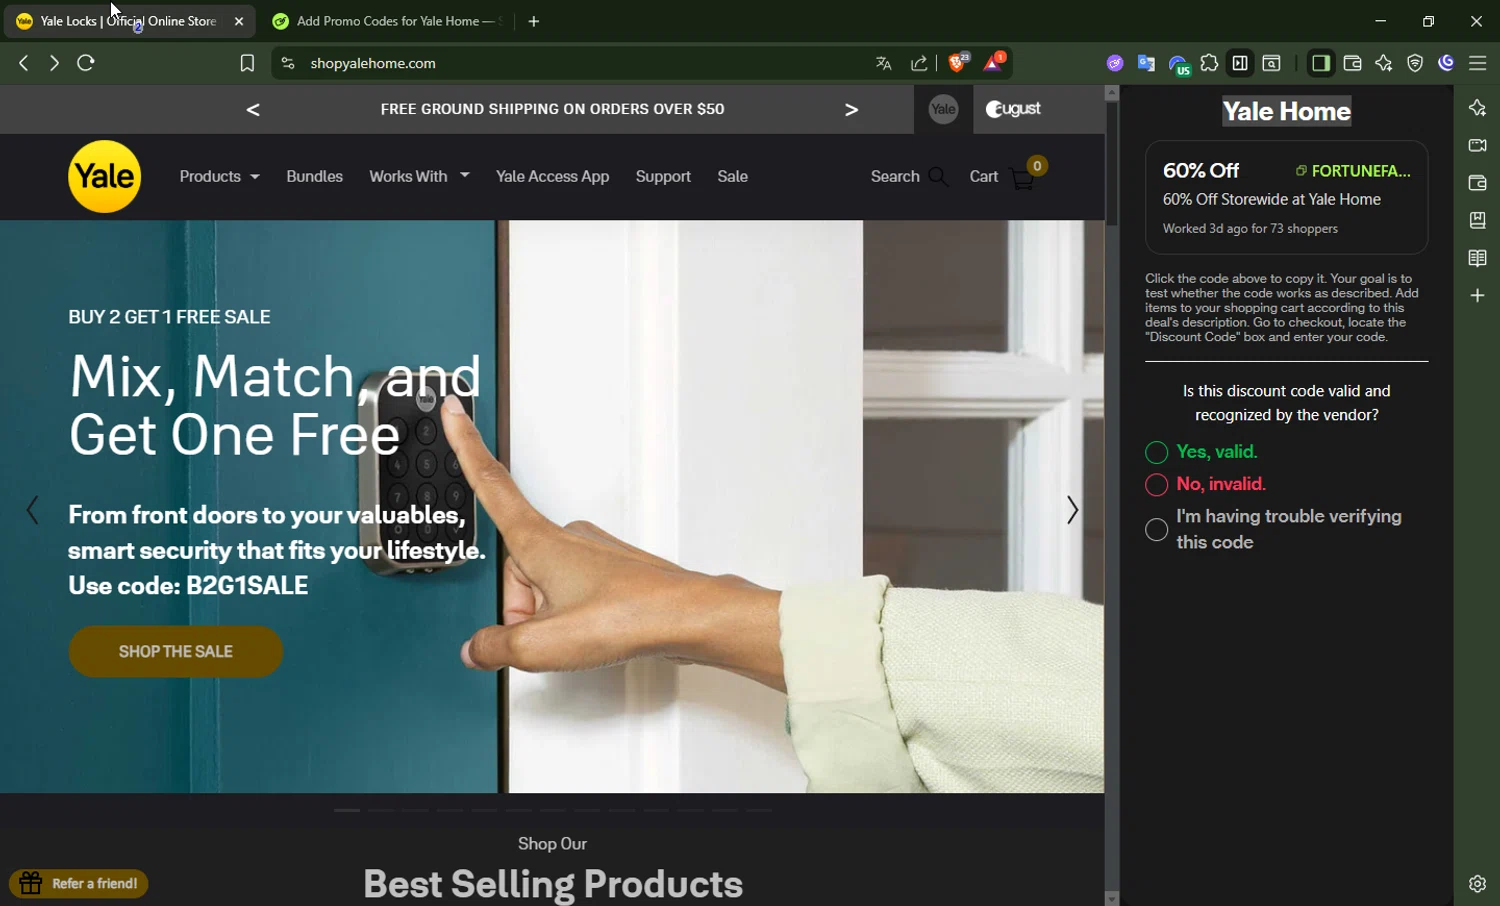Open the Brave VPN shield icon
The image size is (1500, 906).
tap(1415, 63)
